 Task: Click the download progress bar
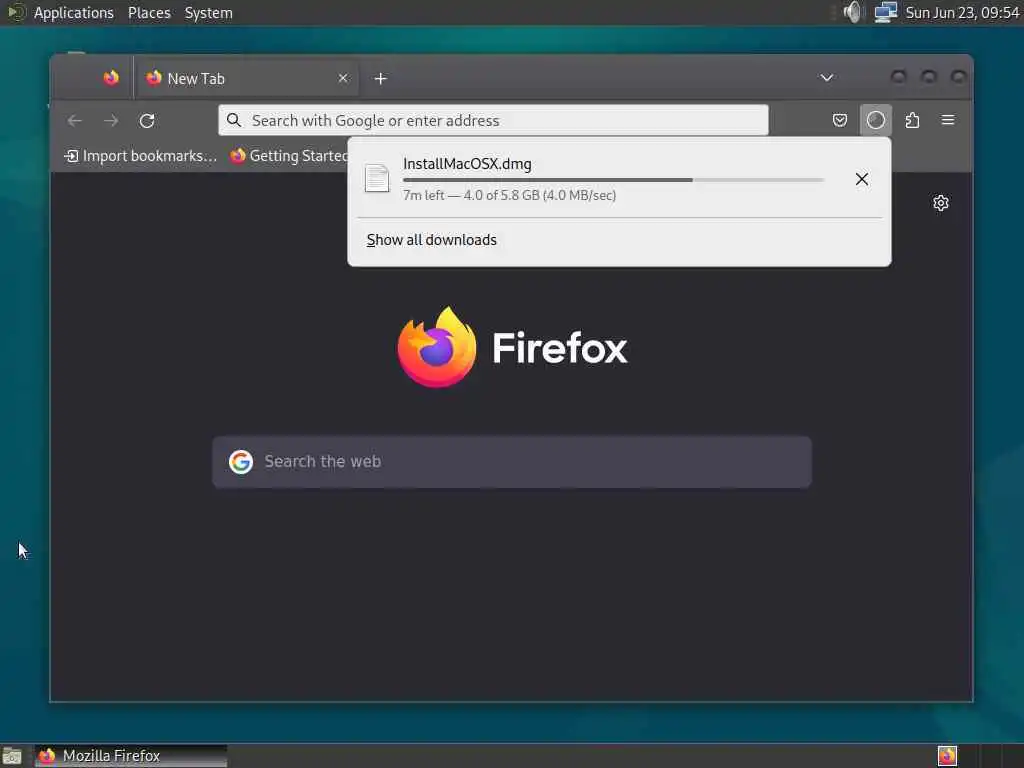pos(613,180)
